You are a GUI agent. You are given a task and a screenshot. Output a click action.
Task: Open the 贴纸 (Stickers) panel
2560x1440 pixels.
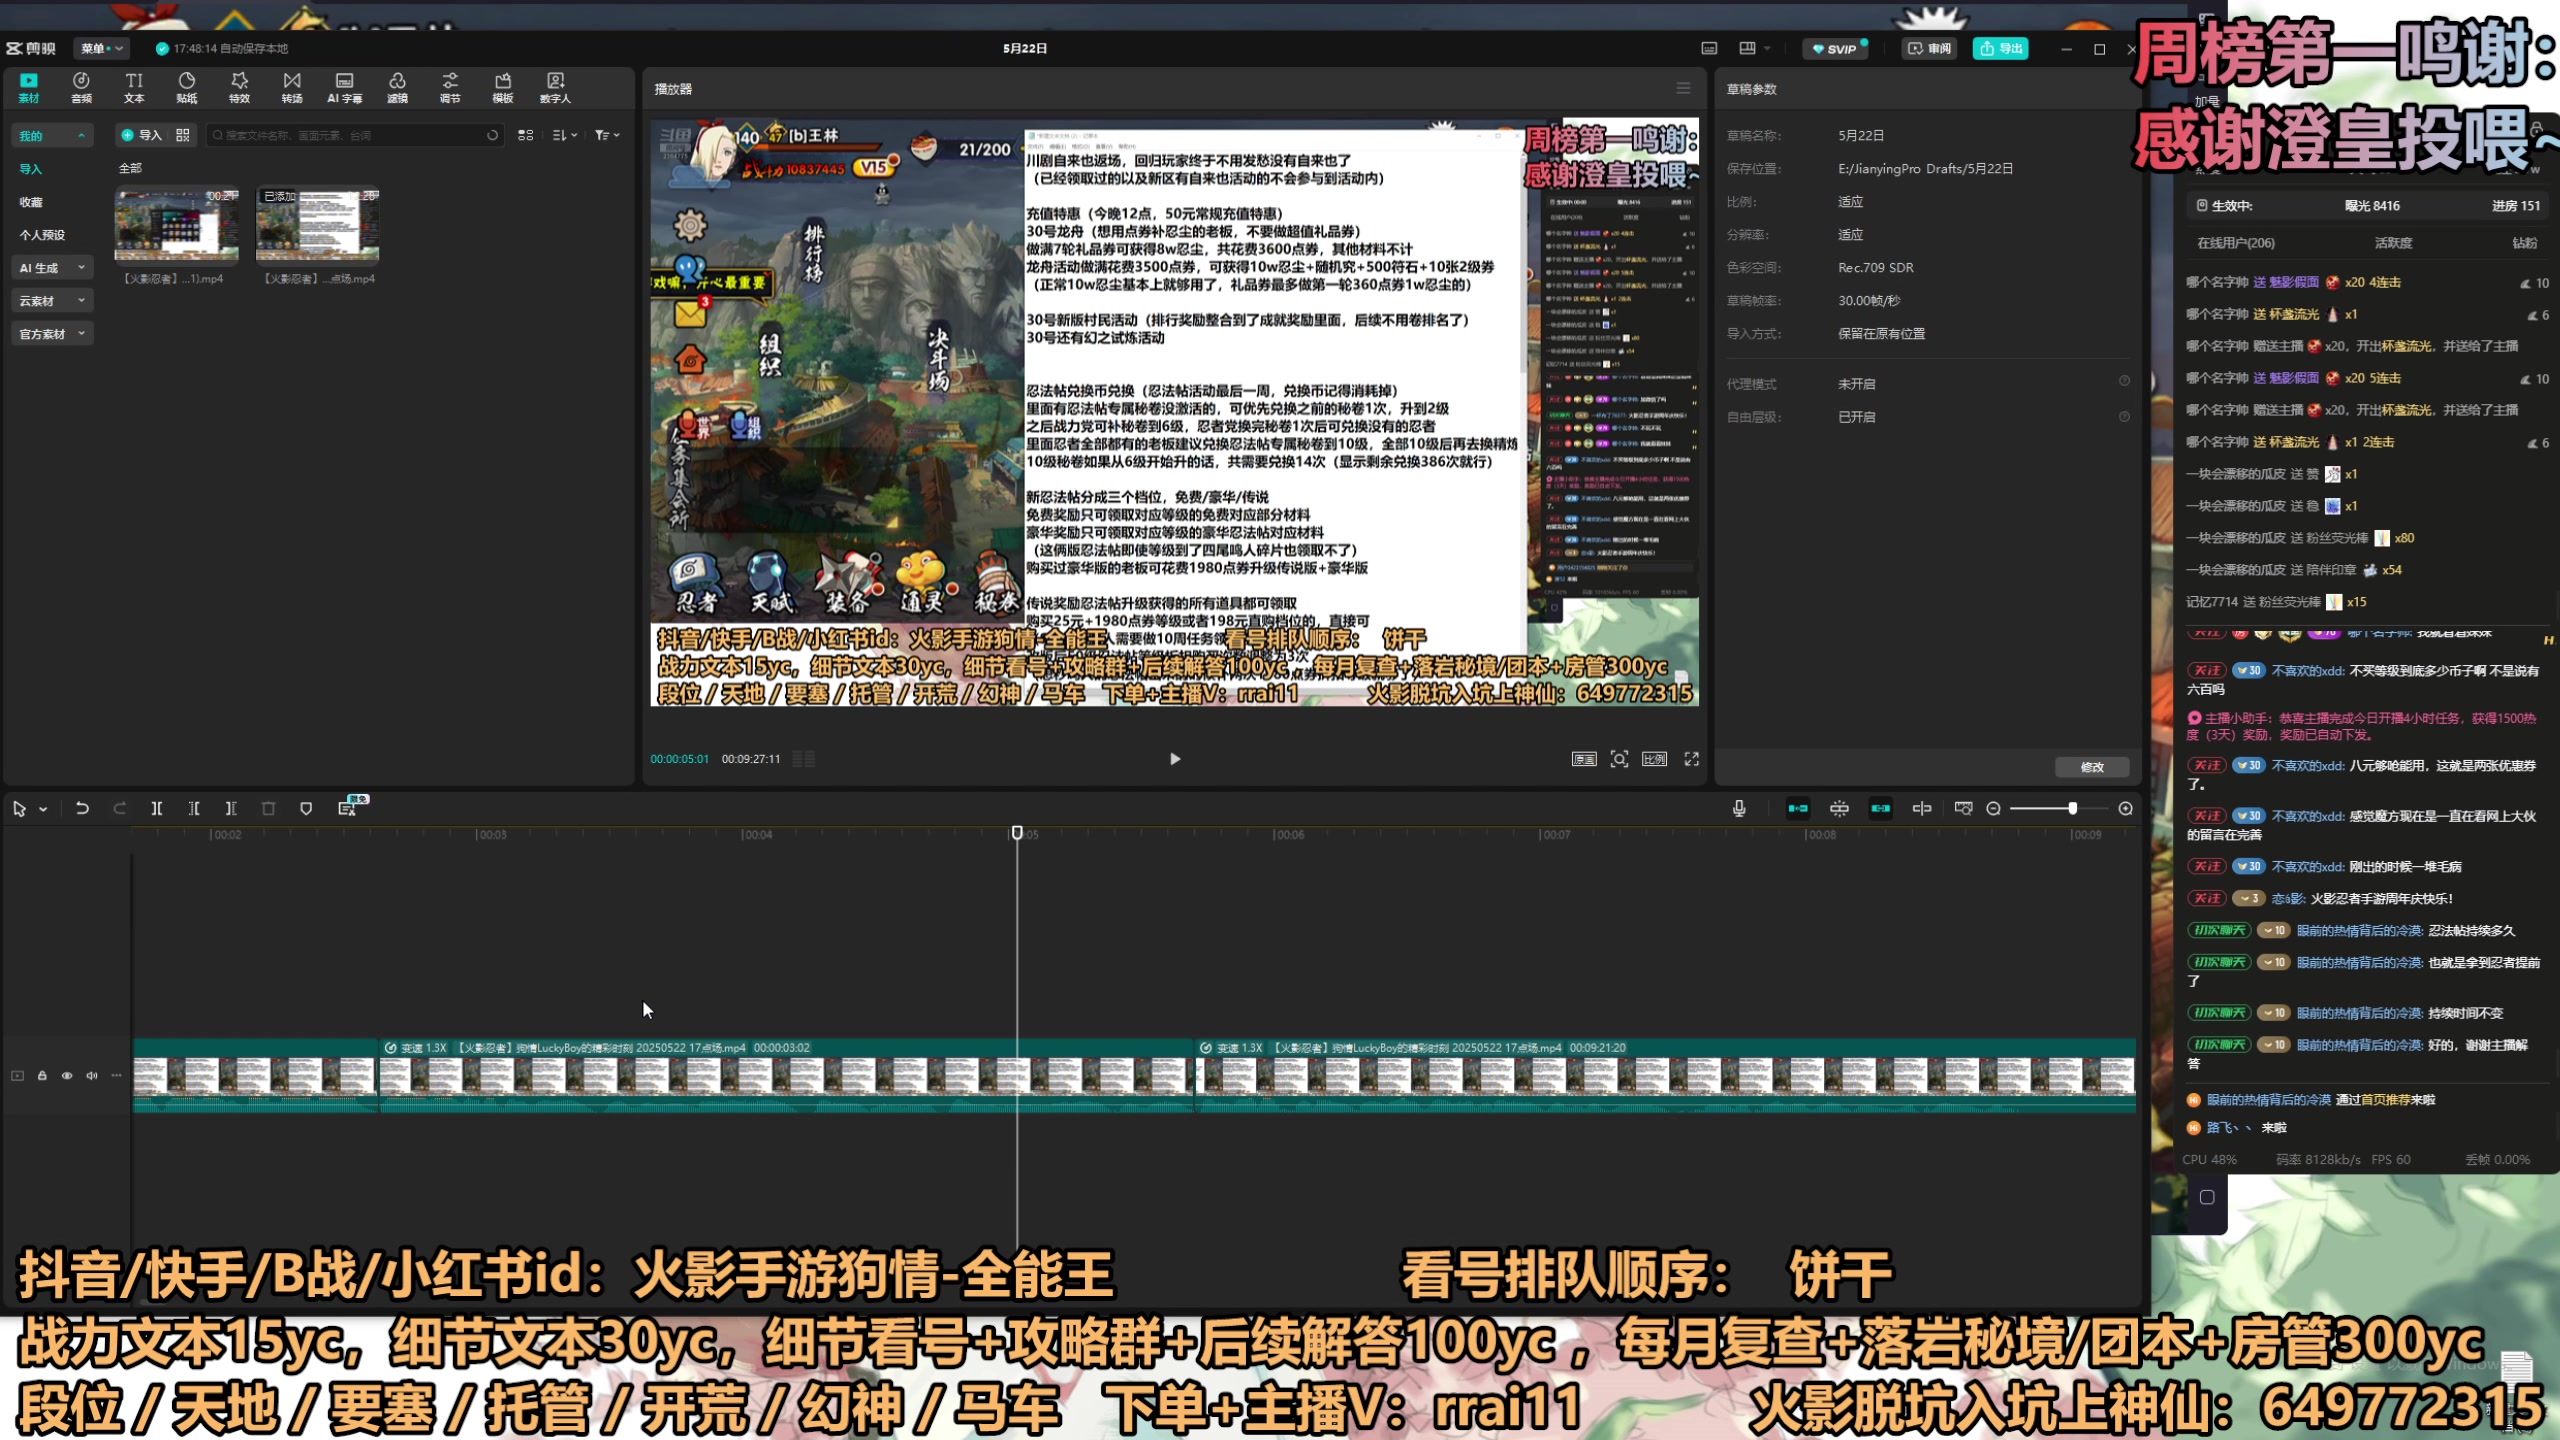pos(187,88)
